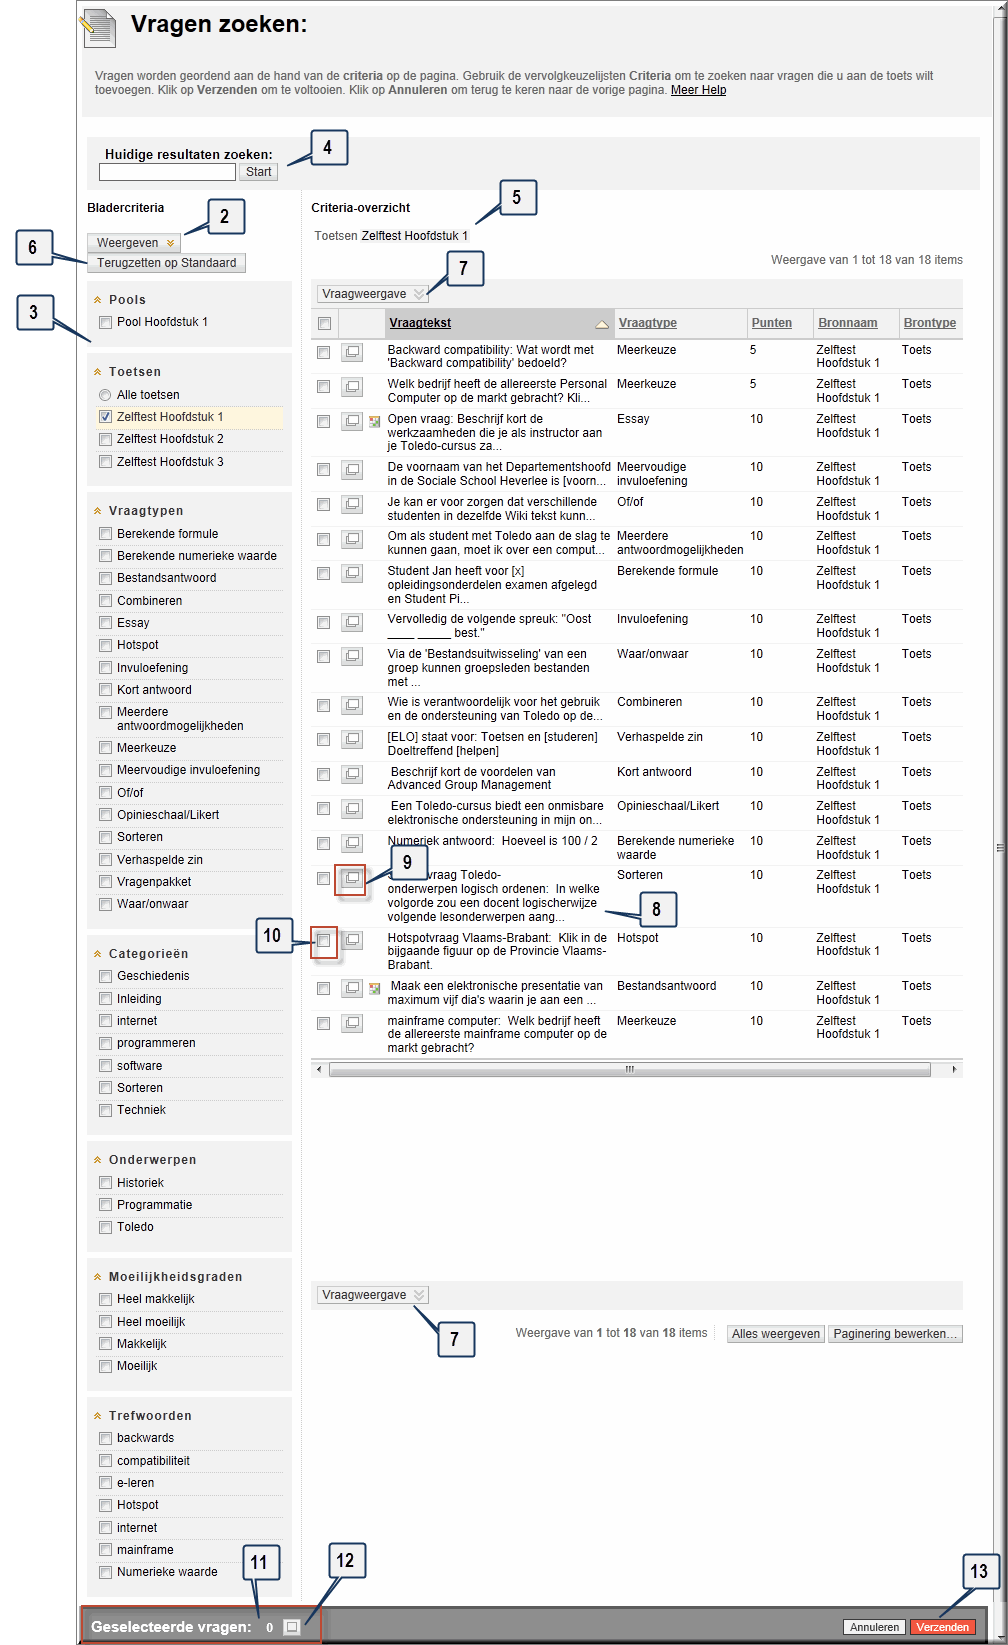Click 'Paginering bewerken...' button

coord(895,1334)
